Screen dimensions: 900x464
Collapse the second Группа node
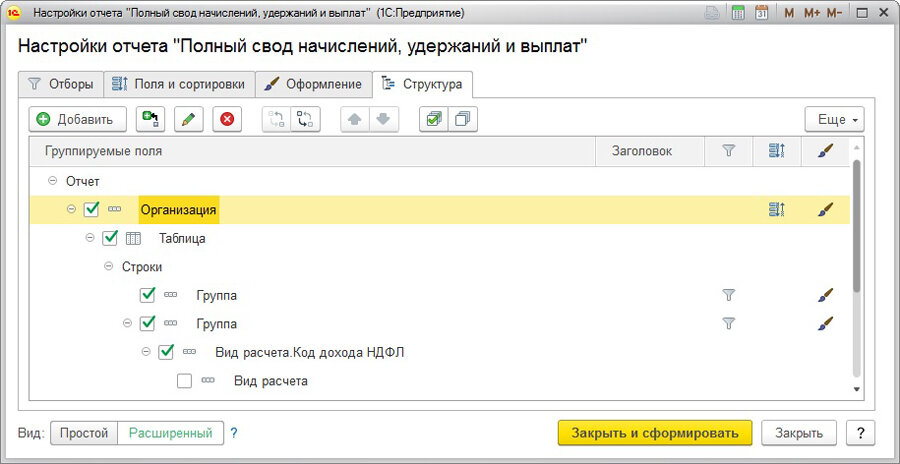pos(127,323)
